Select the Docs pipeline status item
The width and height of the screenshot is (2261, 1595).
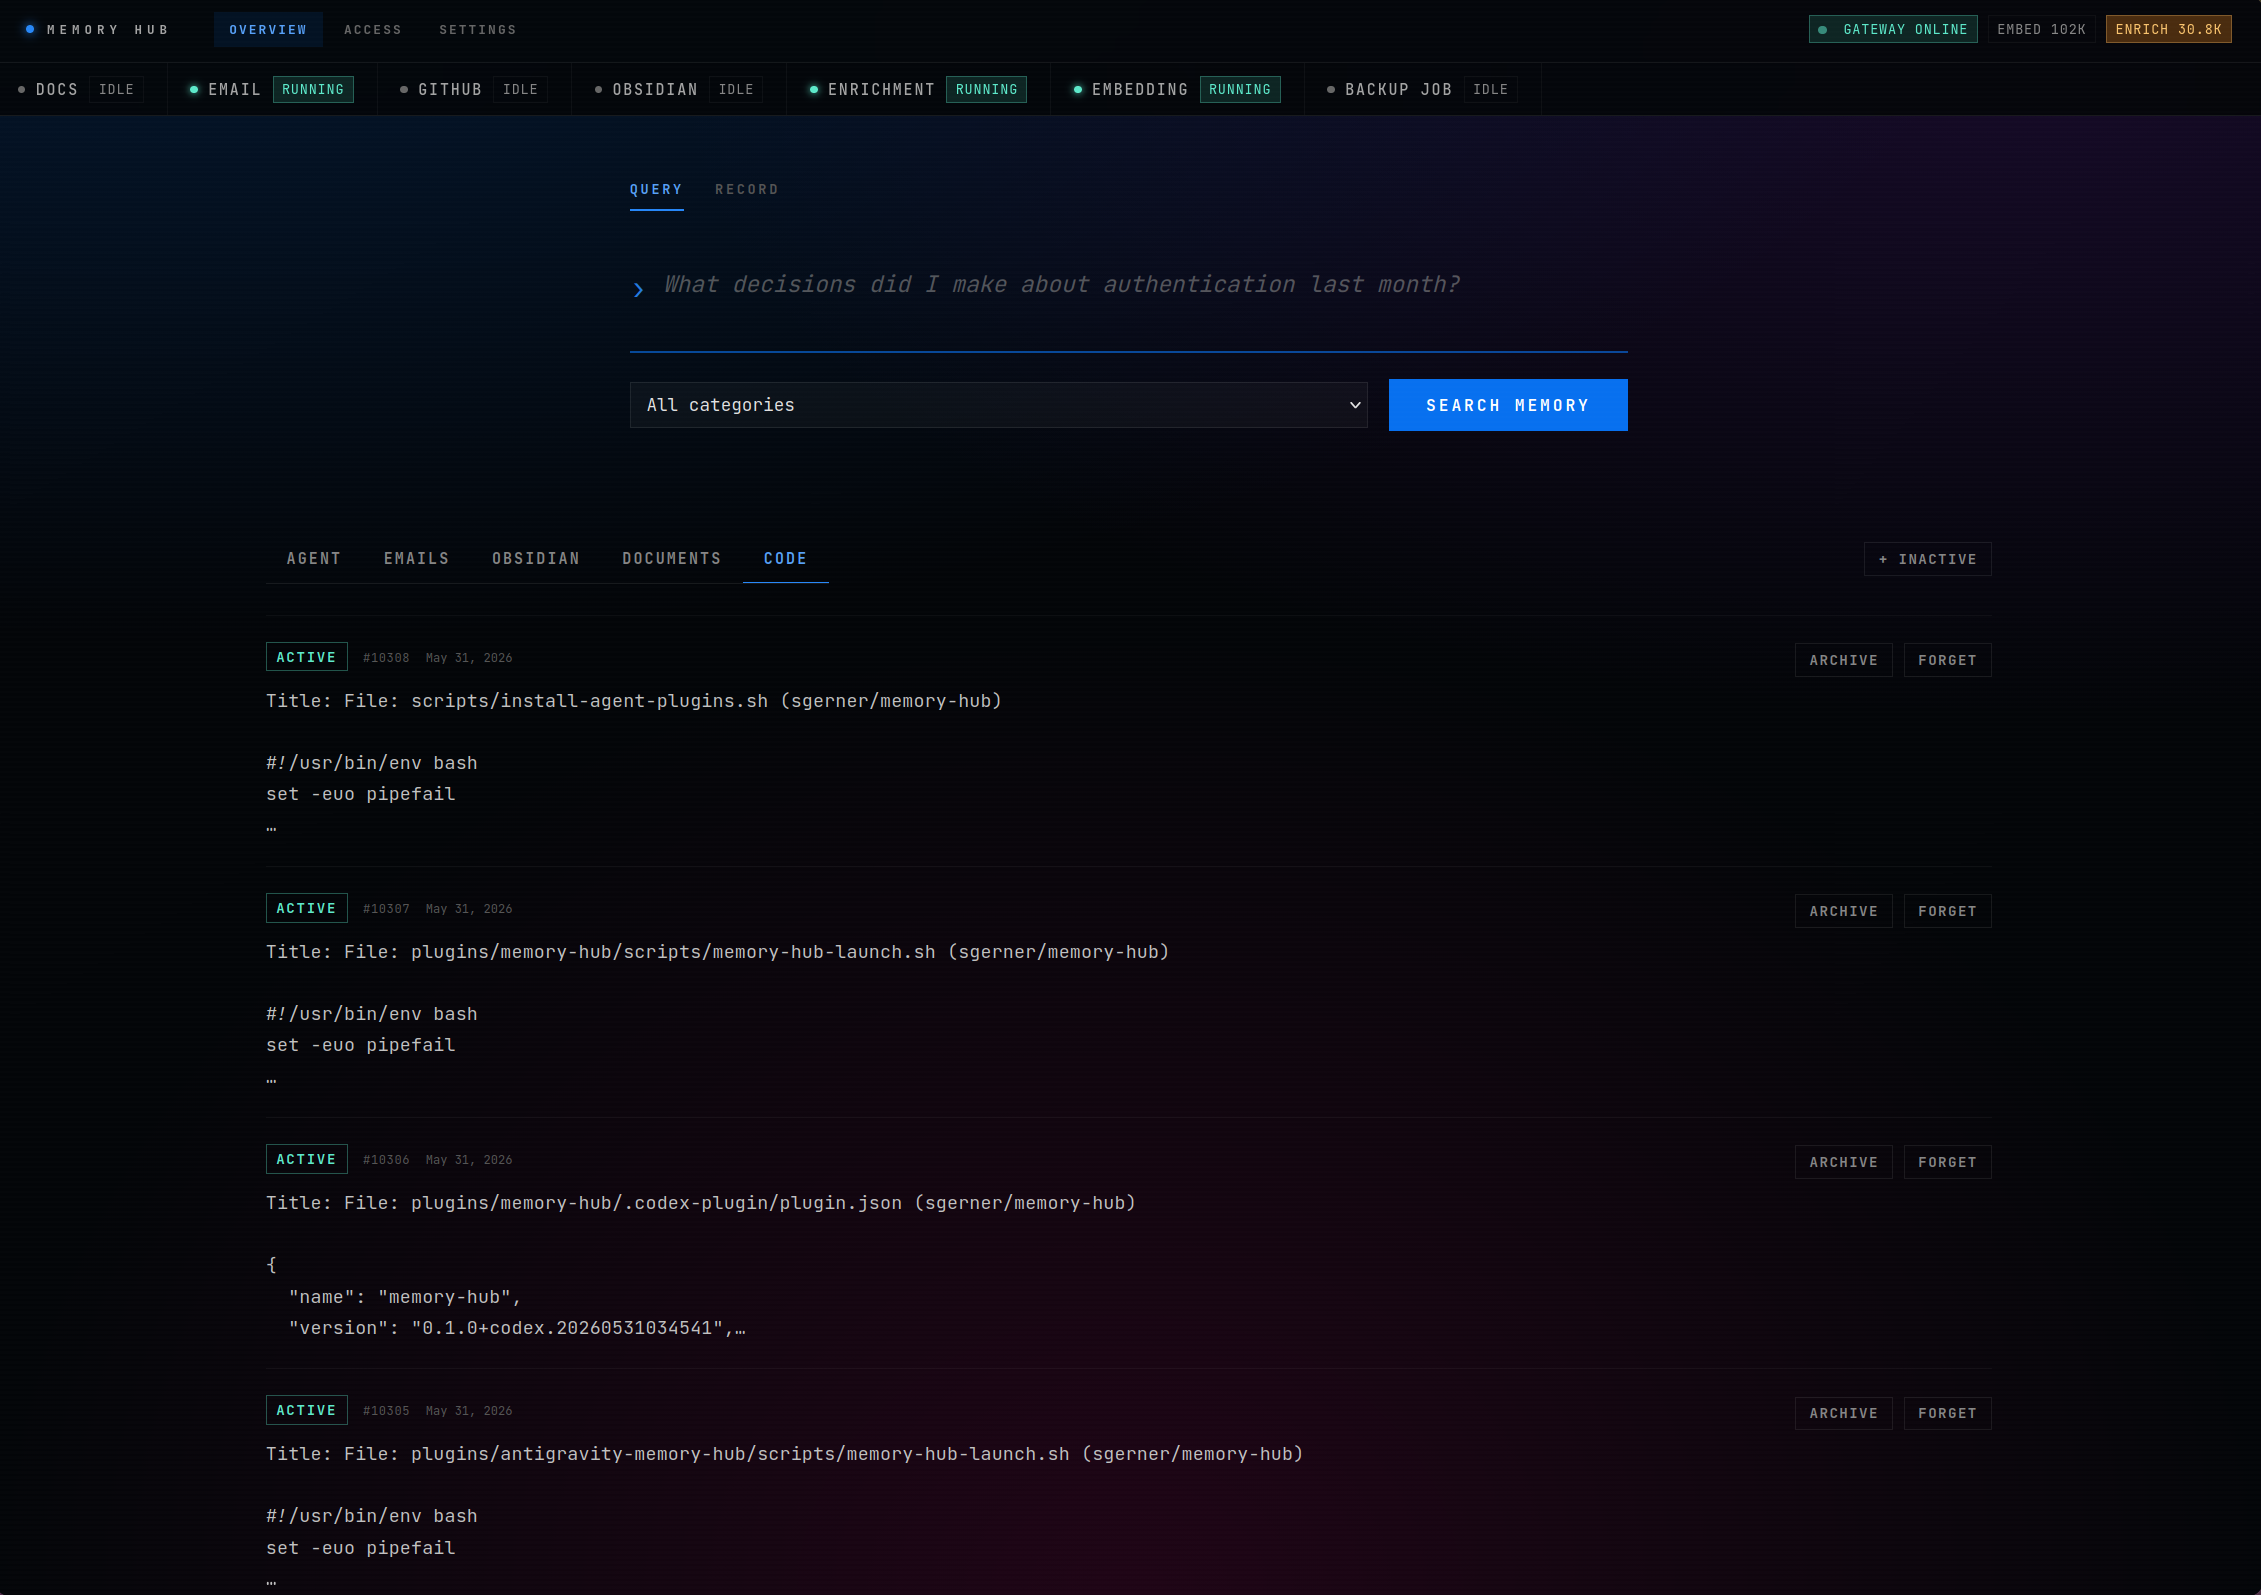coord(82,89)
